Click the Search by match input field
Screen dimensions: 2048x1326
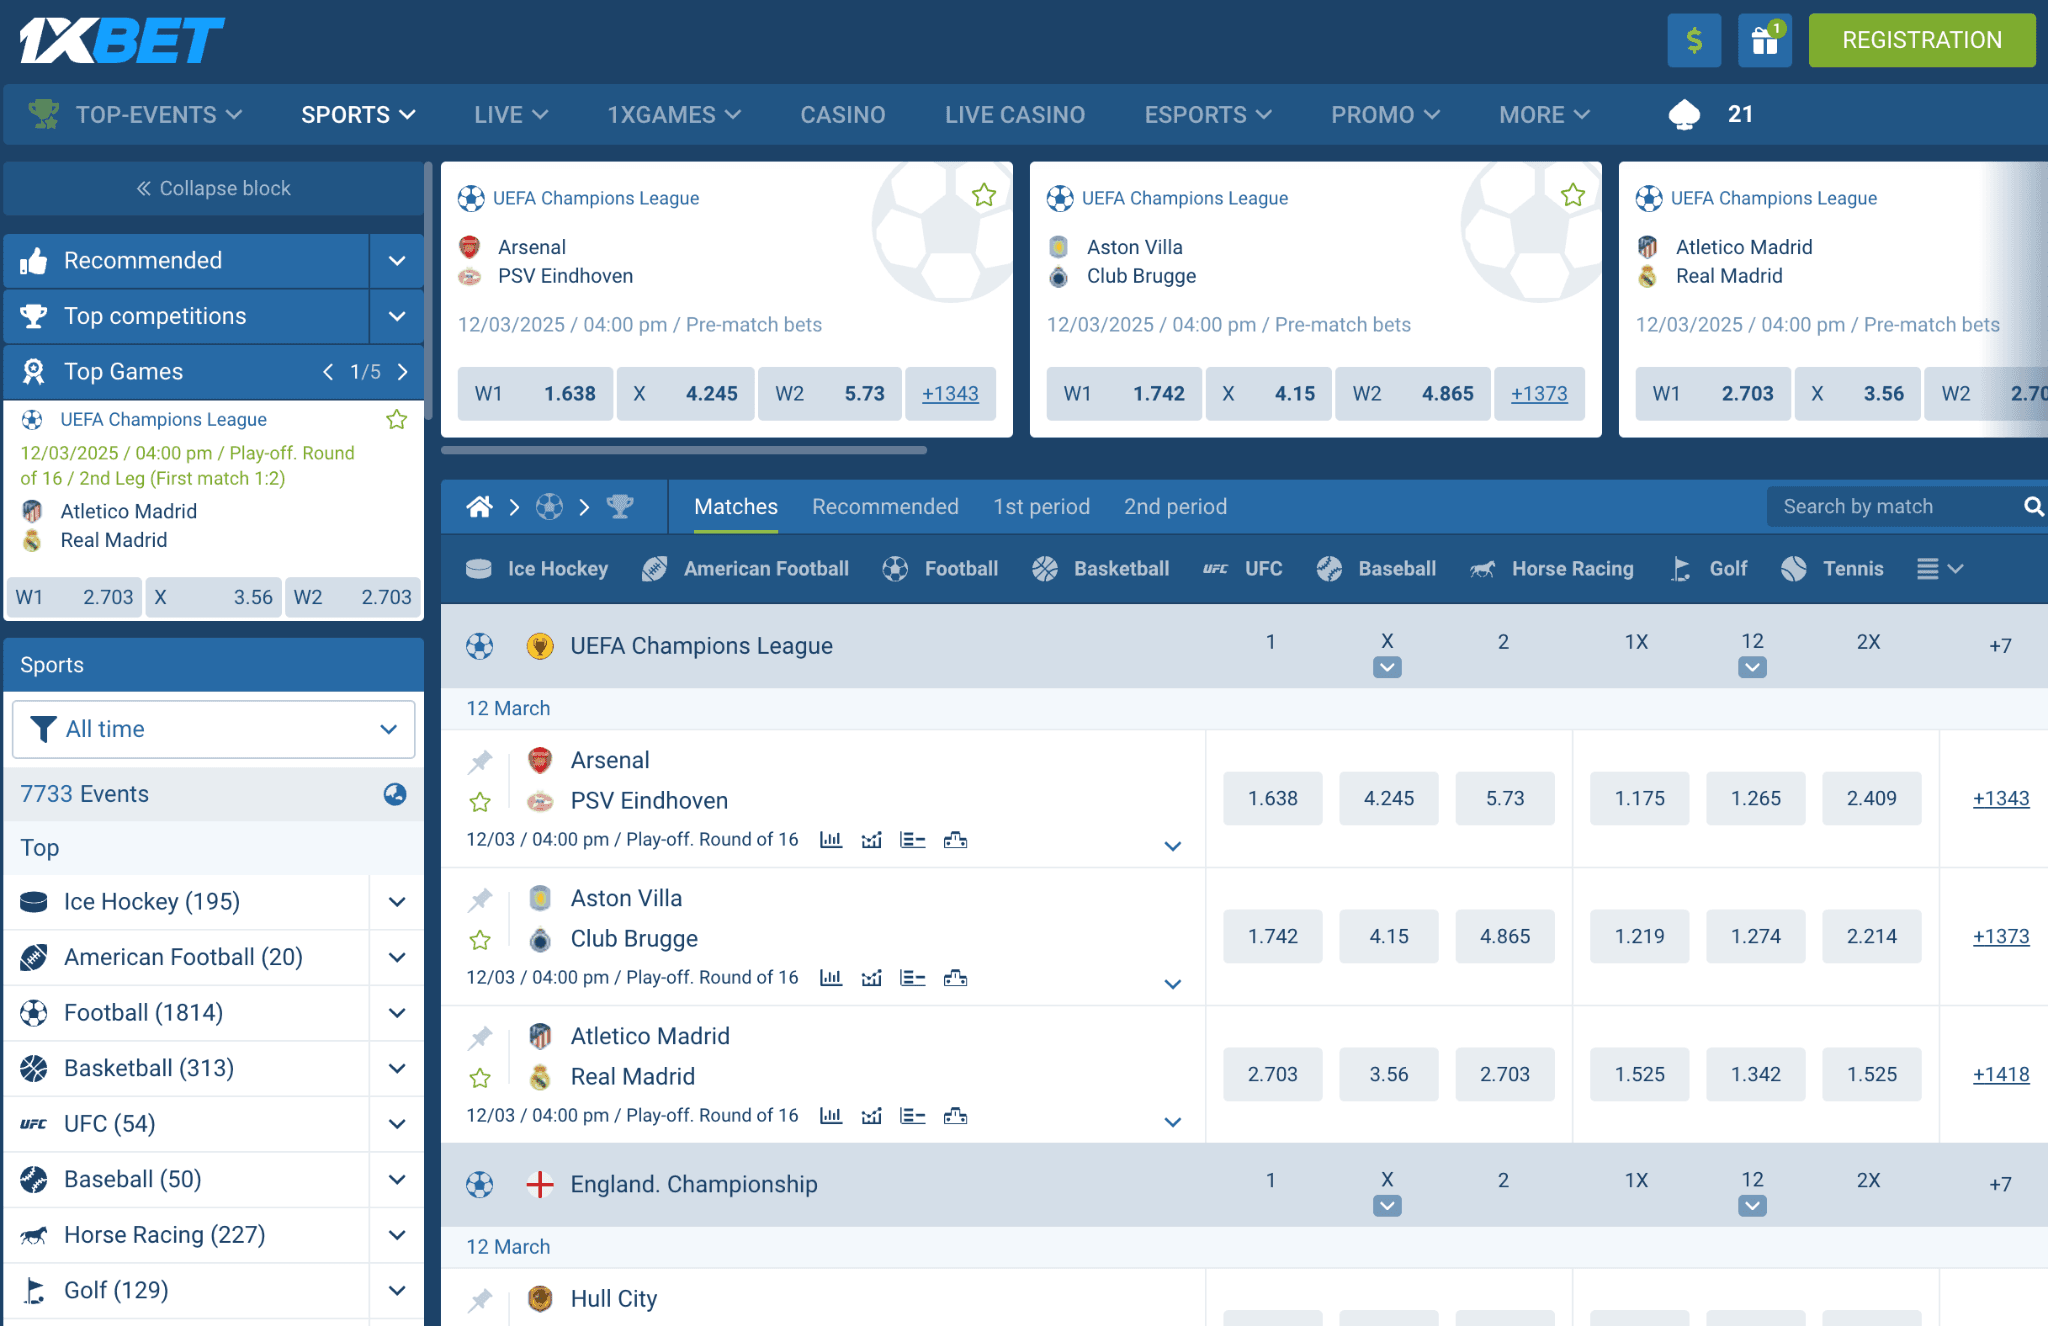pos(1890,506)
